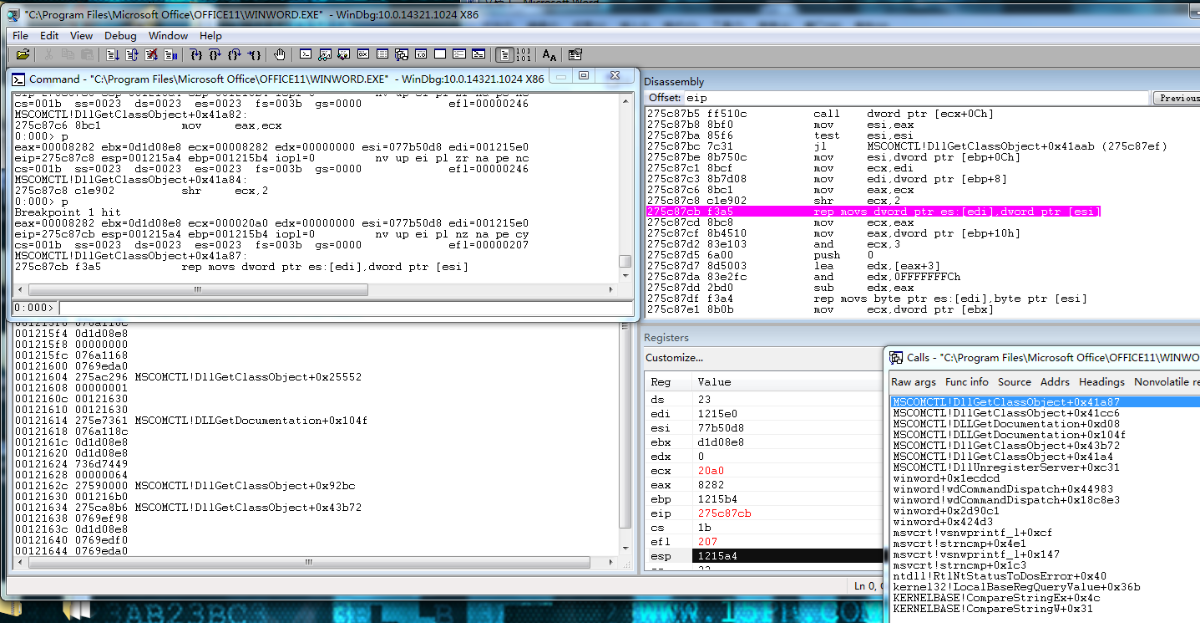Click the Step Out toolbar icon
Screen dimensions: 1200x623
(x=235, y=54)
